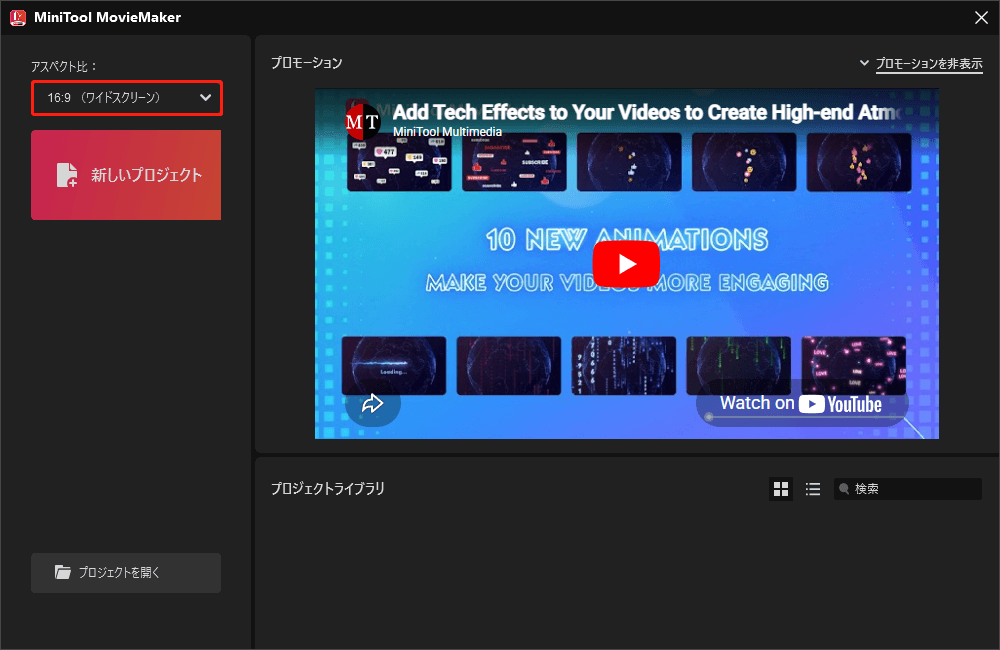
Task: Click the MT channel avatar in the video
Action: [x=362, y=121]
